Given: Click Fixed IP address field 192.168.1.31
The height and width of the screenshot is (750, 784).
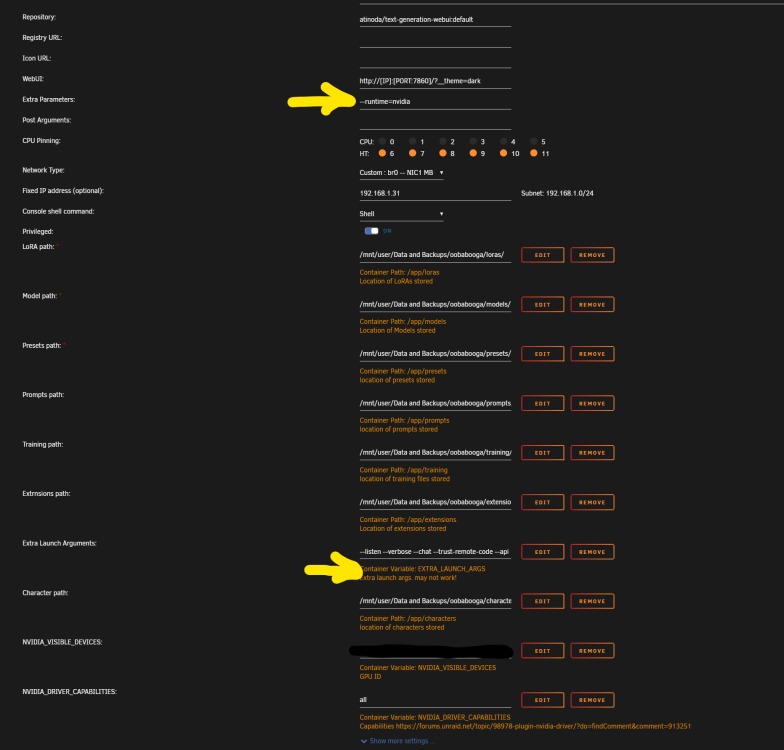Looking at the screenshot, I should pos(435,194).
